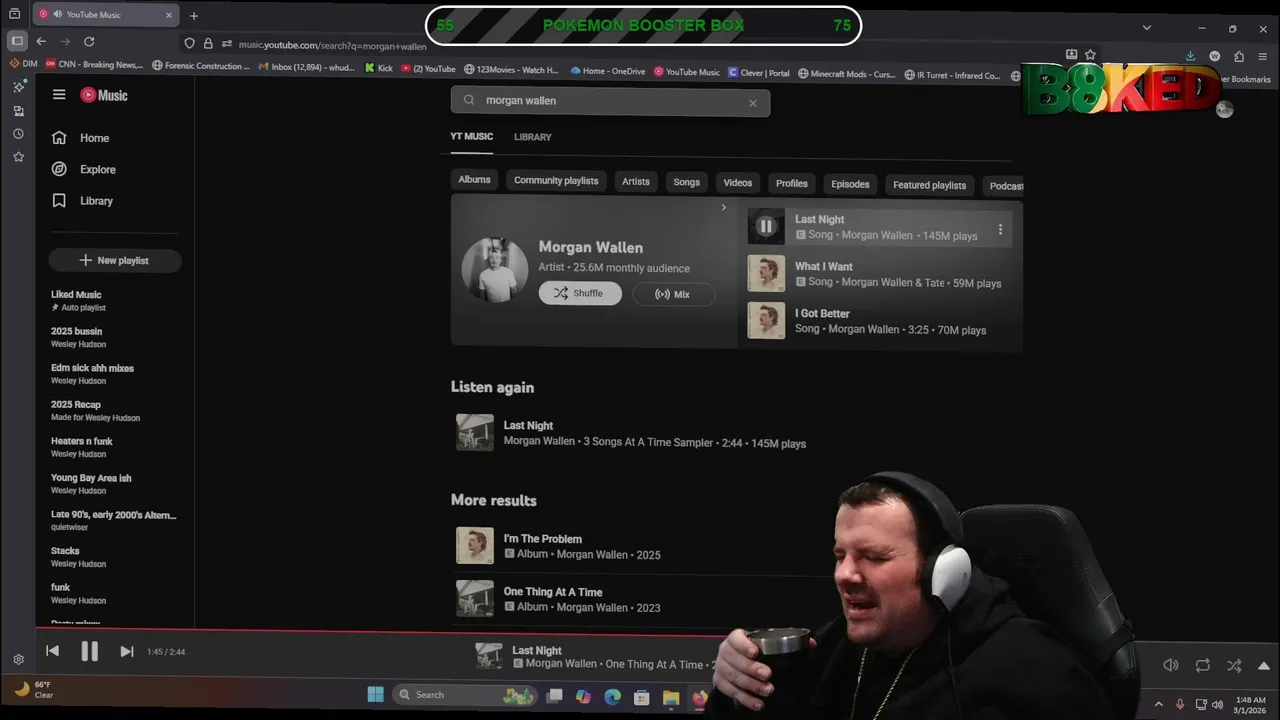
Task: Skip to the next track
Action: pos(127,651)
